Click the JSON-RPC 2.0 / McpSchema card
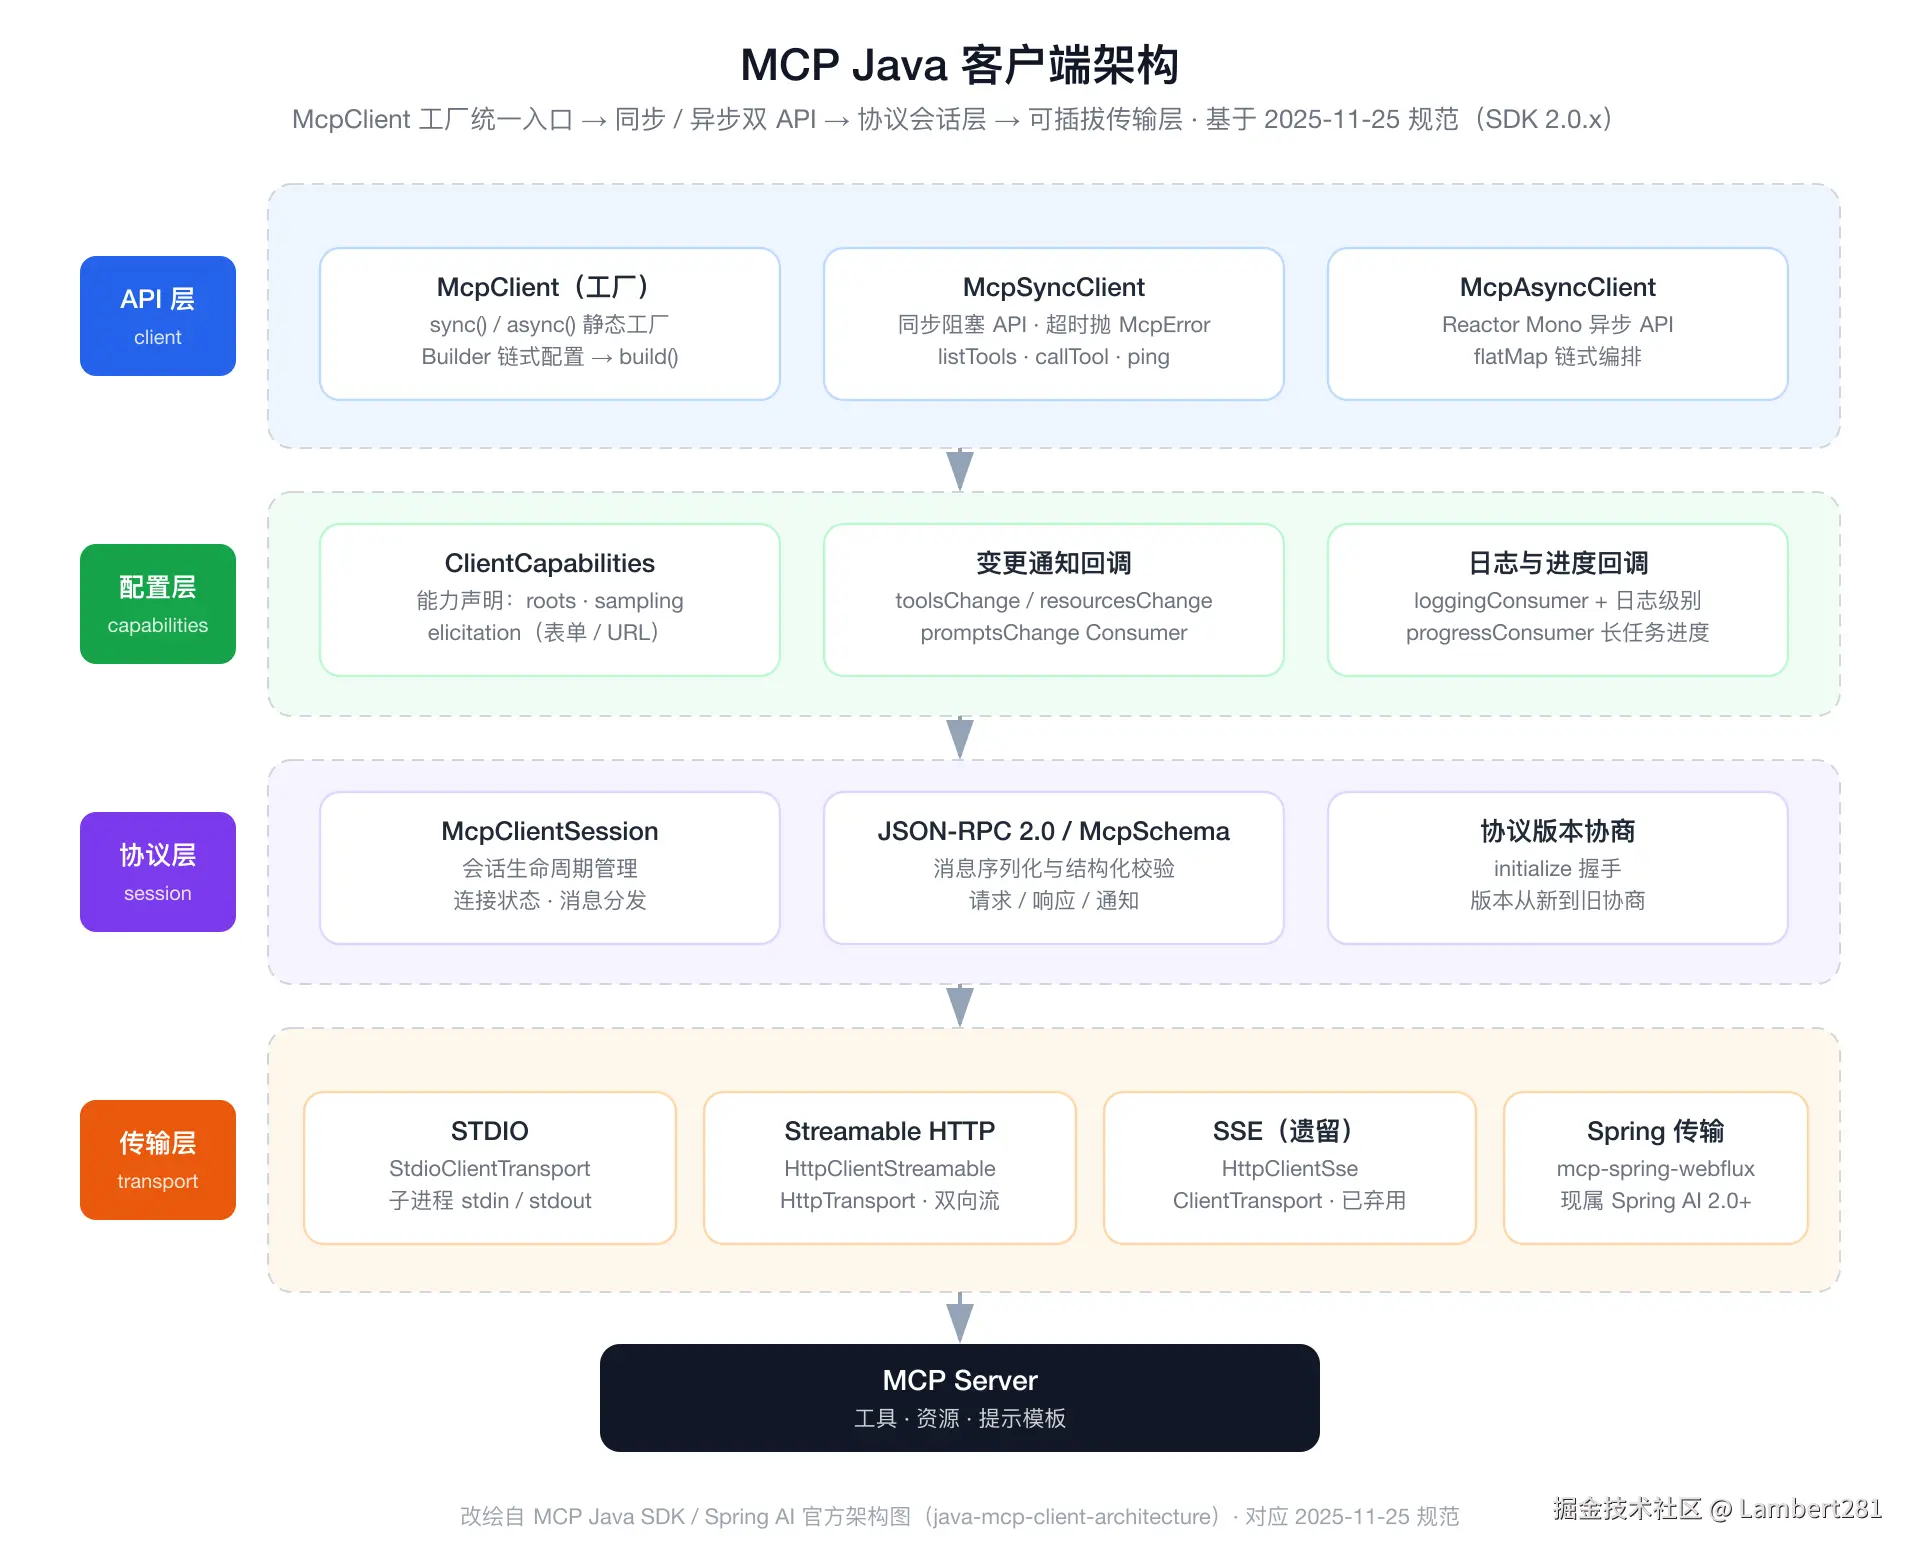Image resolution: width=1920 pixels, height=1560 pixels. [1054, 868]
